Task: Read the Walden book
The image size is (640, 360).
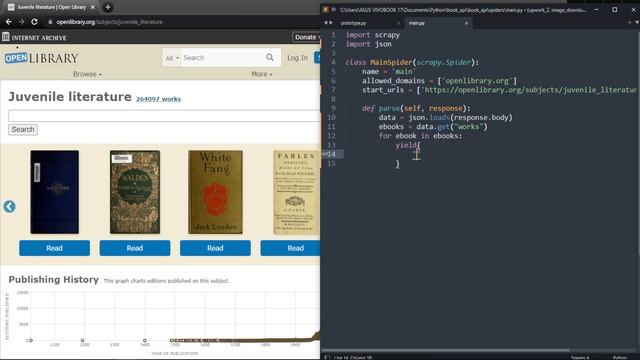Action: click(x=135, y=248)
